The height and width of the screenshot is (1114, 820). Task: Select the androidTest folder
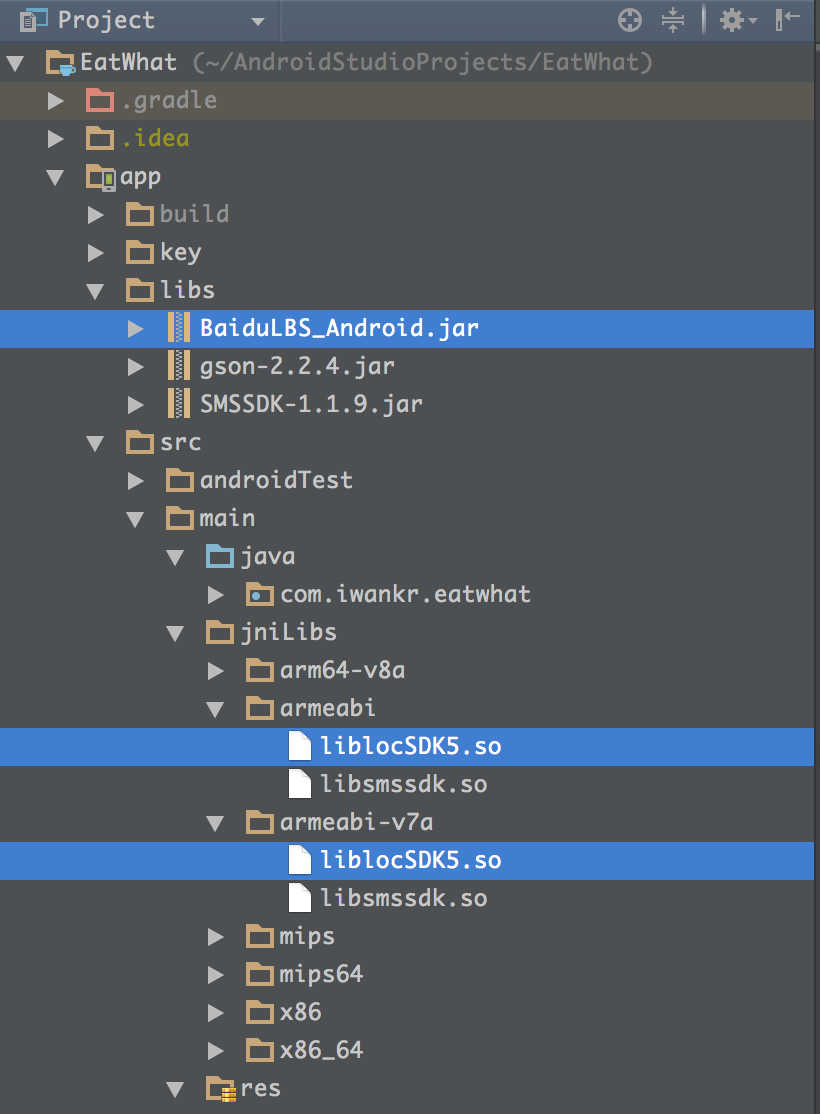click(x=276, y=480)
